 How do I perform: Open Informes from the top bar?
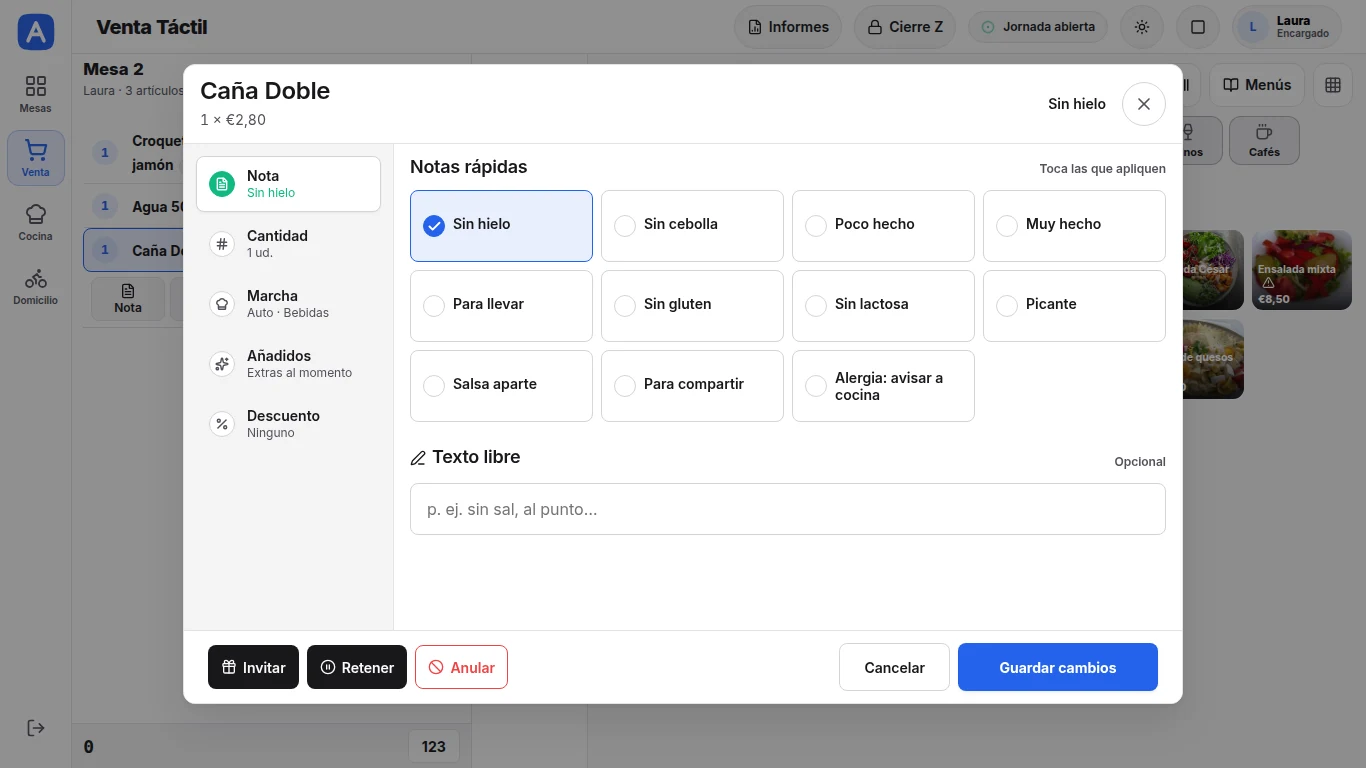tap(788, 27)
